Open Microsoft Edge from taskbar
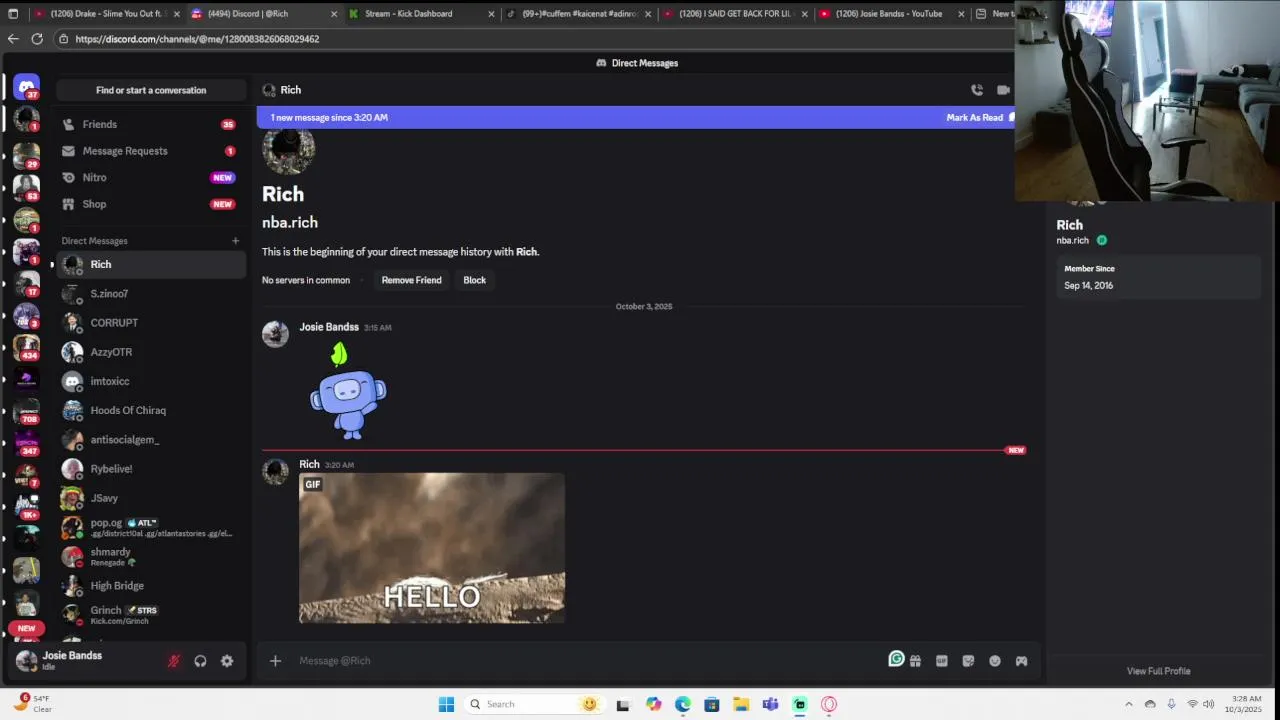The image size is (1280, 720). click(x=683, y=704)
